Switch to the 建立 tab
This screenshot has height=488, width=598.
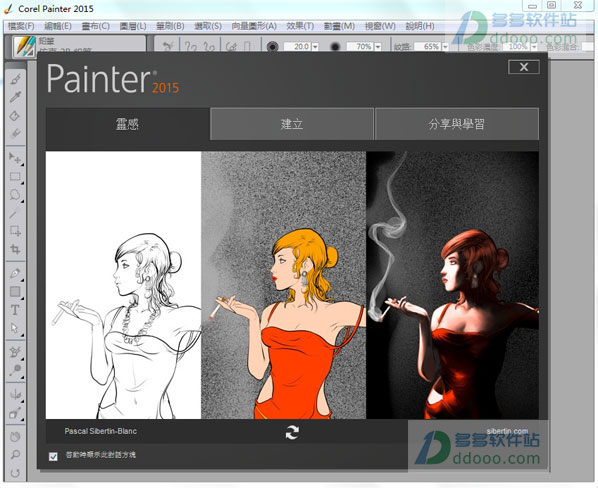292,124
